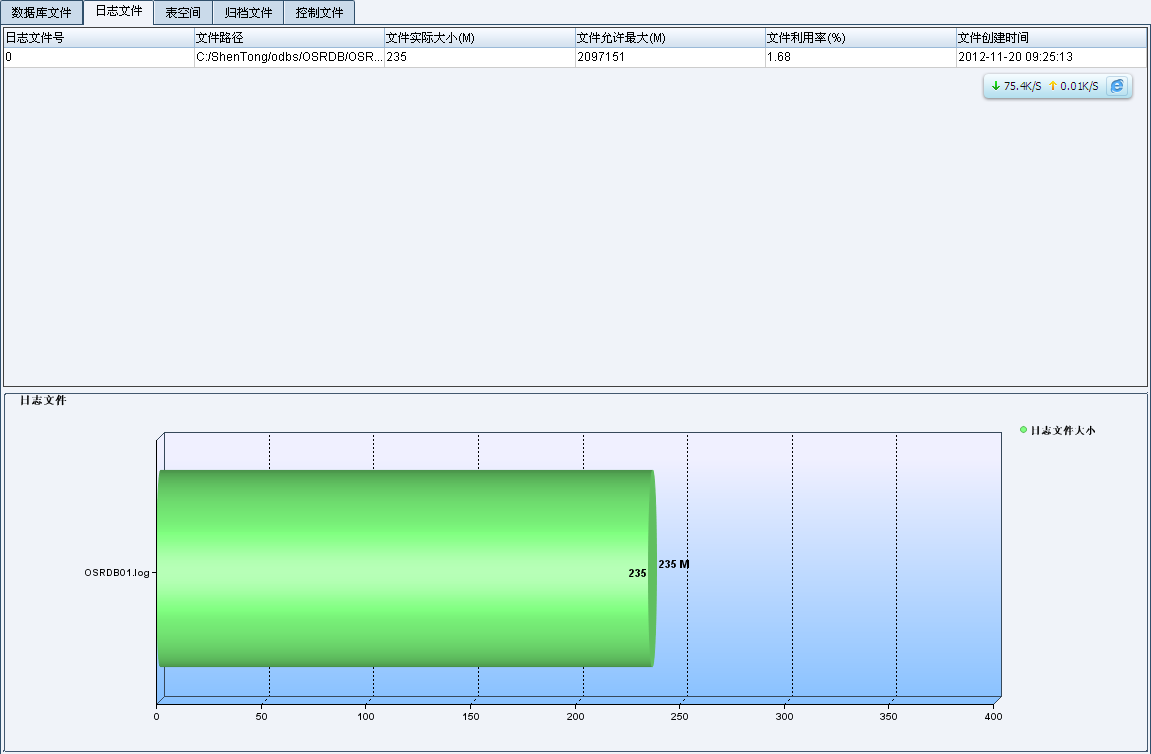
Task: Select the 2097151 max size cell
Action: tap(669, 57)
